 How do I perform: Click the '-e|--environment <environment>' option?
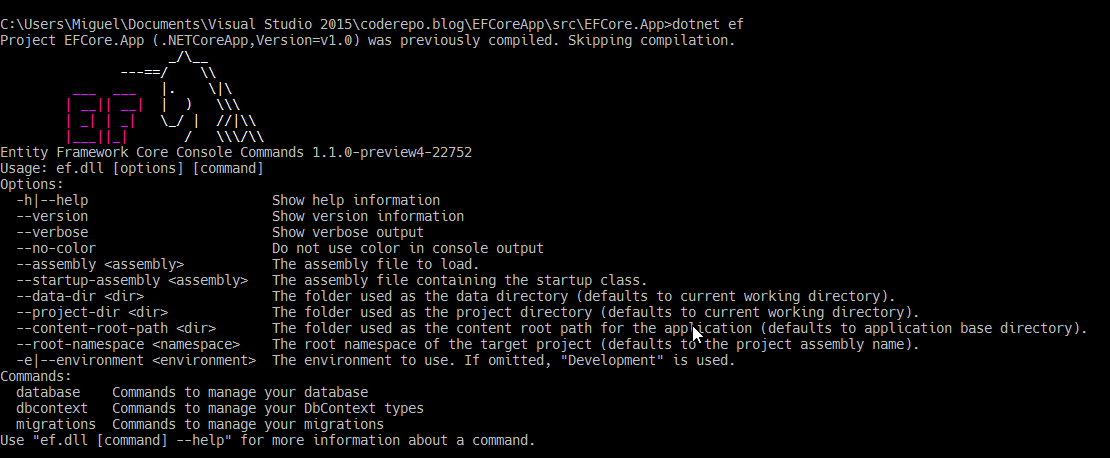tap(136, 360)
